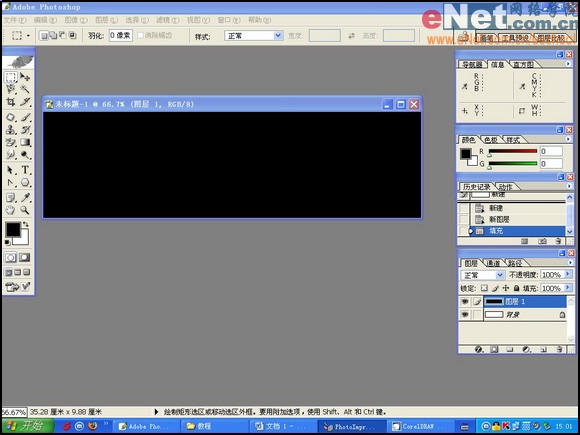
Task: Expand the layer opacity slider arrow
Action: tap(568, 274)
